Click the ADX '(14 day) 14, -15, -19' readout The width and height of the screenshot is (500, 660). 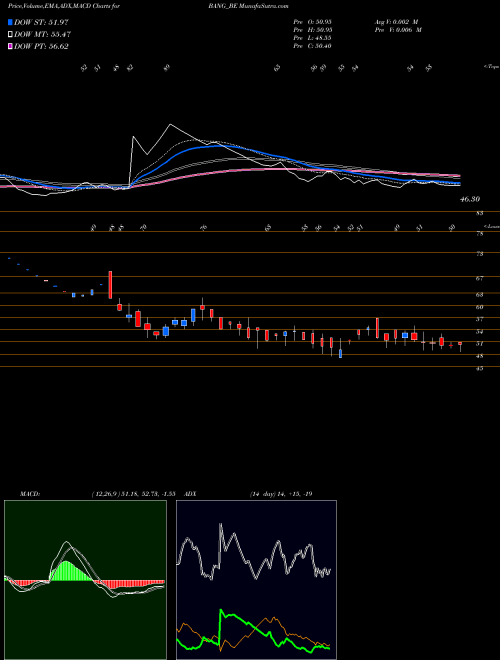(281, 494)
